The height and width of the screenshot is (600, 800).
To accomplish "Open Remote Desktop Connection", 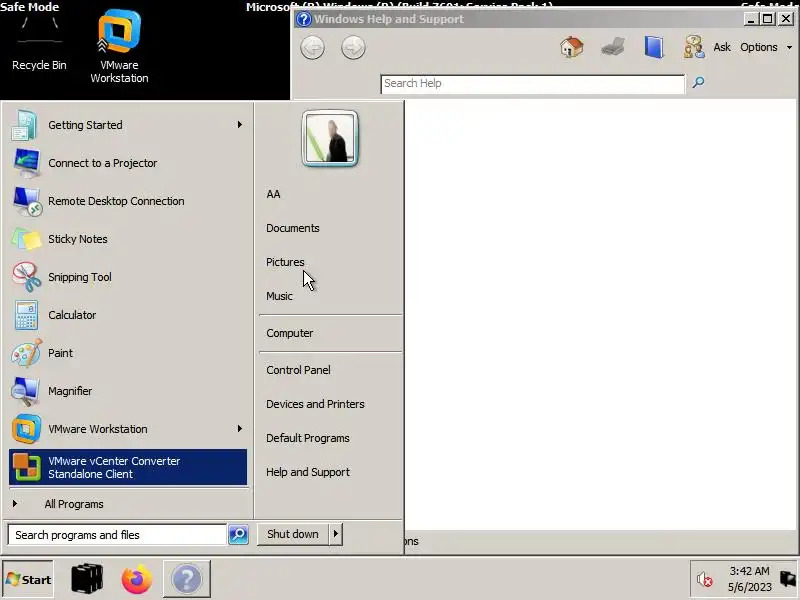I will pyautogui.click(x=128, y=201).
